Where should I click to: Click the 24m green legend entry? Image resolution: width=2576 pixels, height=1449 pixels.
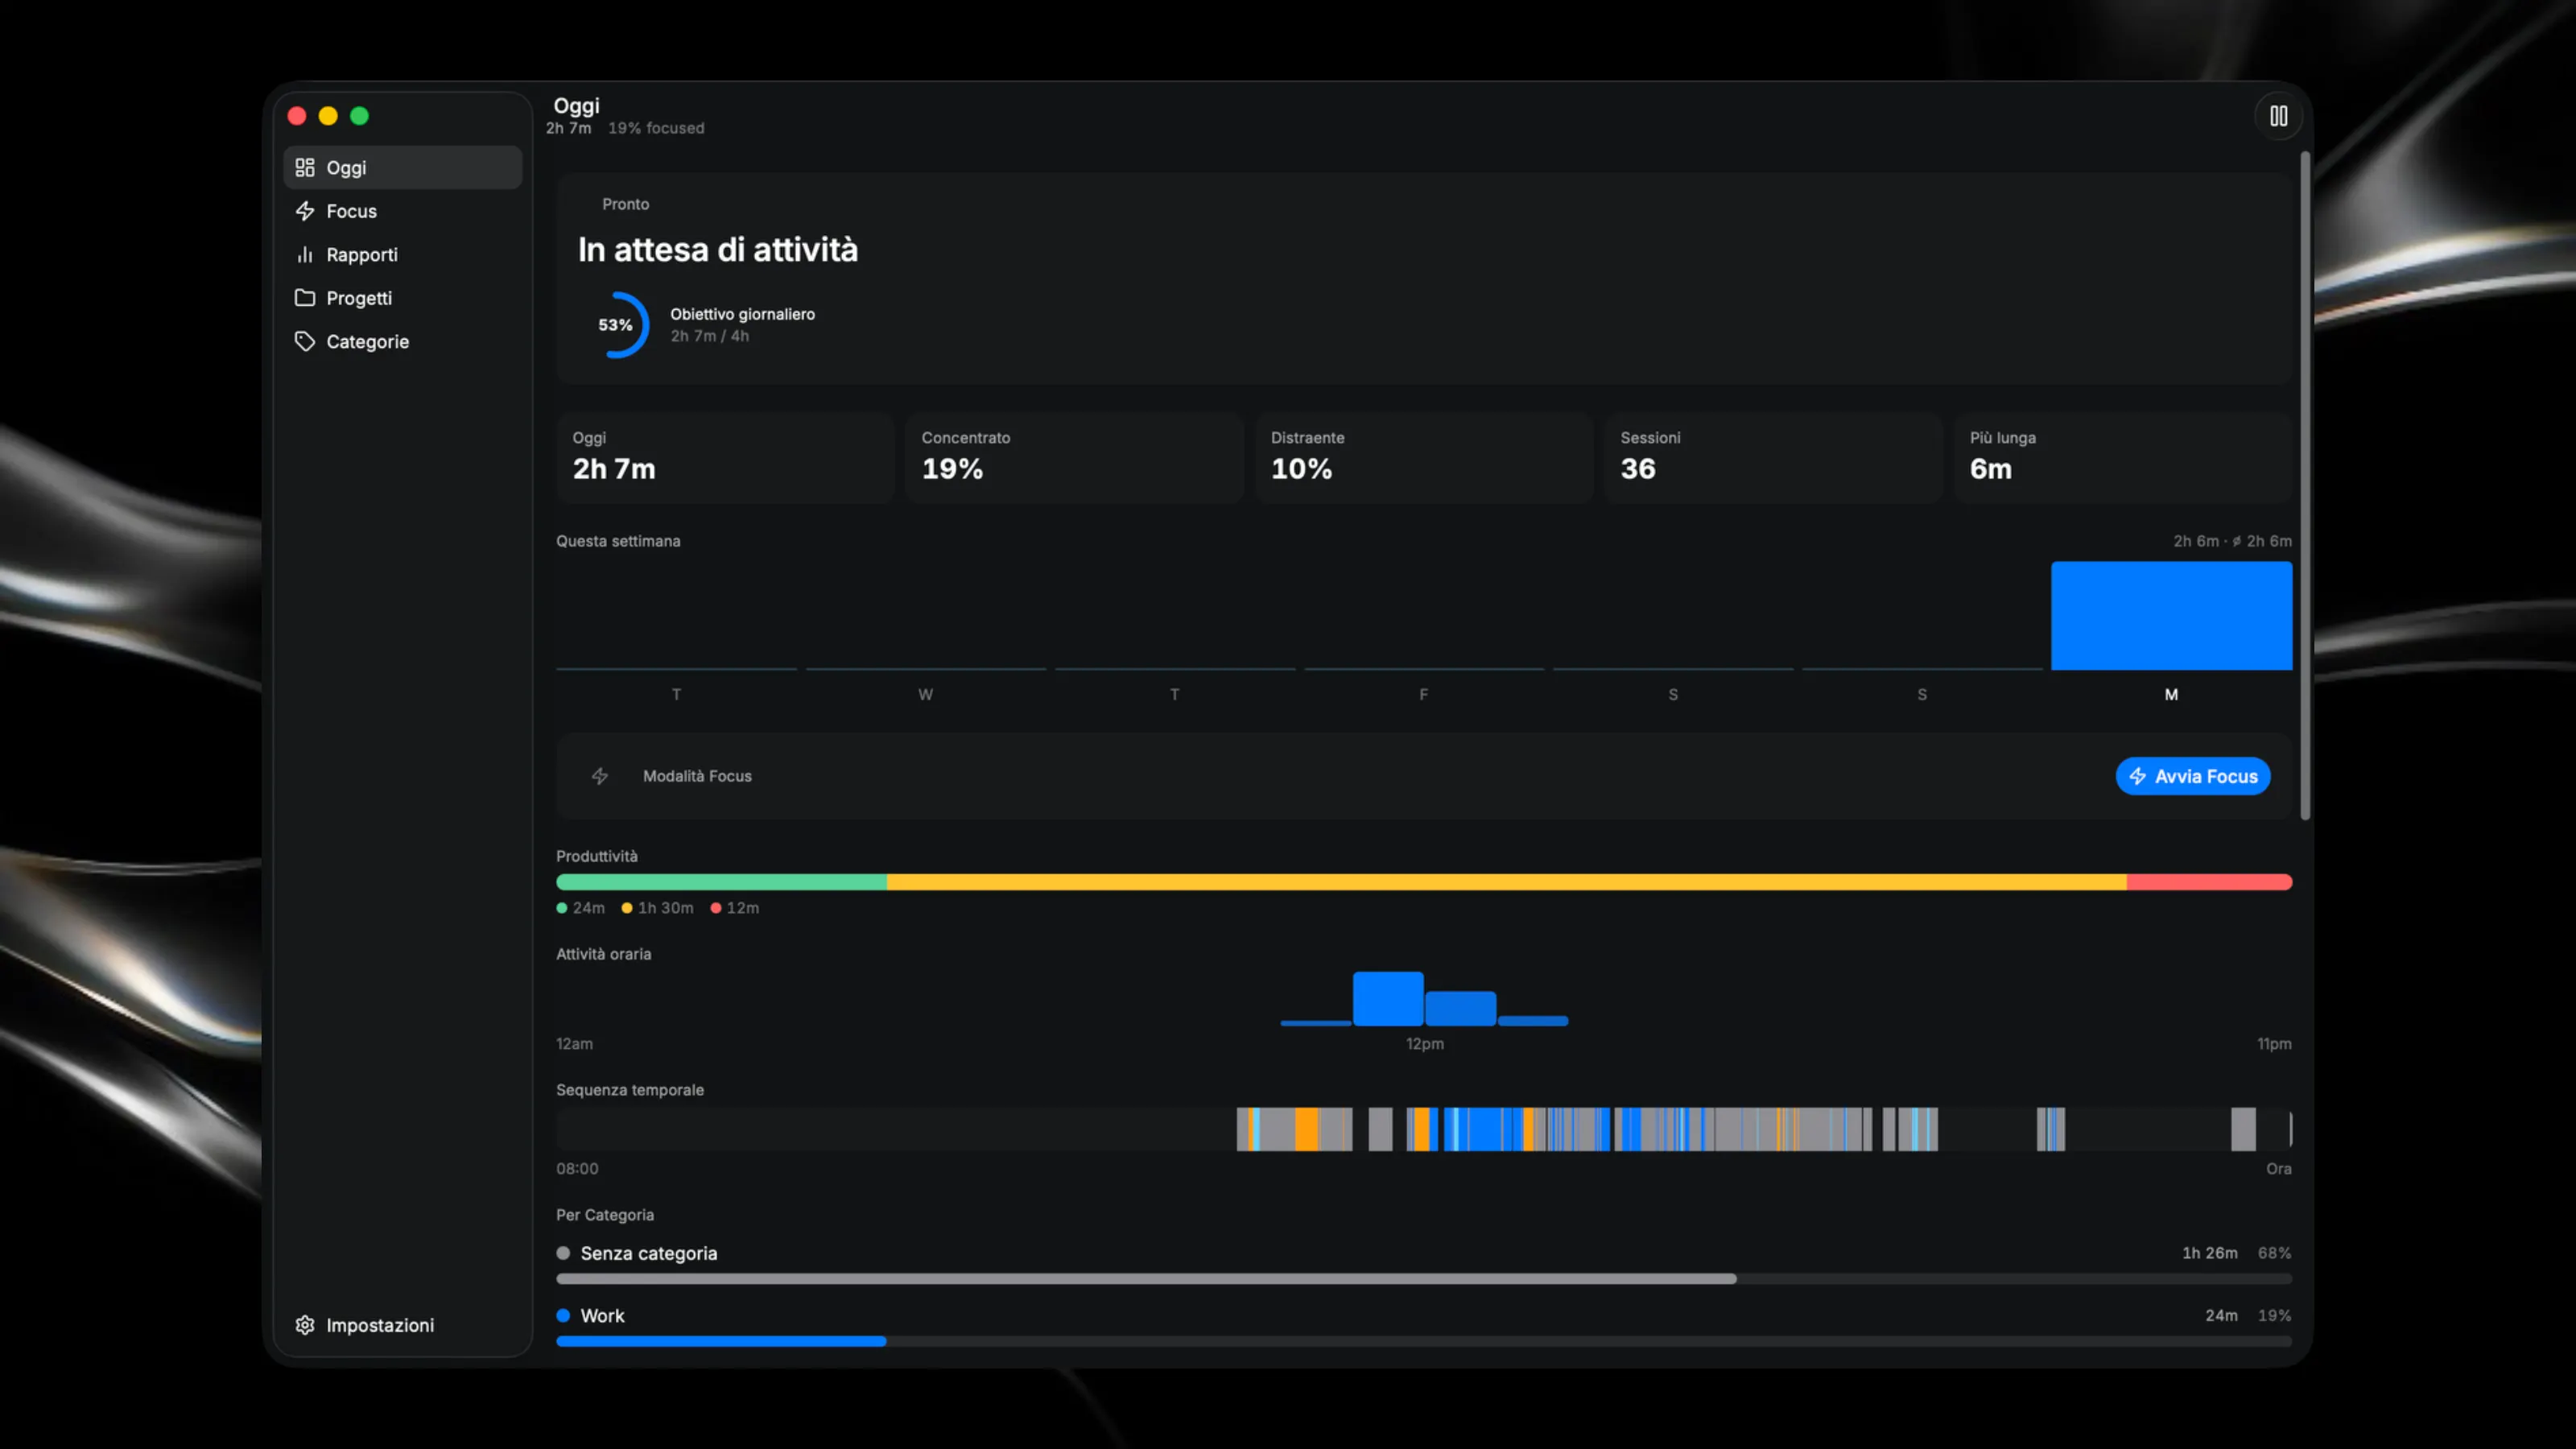pyautogui.click(x=581, y=908)
